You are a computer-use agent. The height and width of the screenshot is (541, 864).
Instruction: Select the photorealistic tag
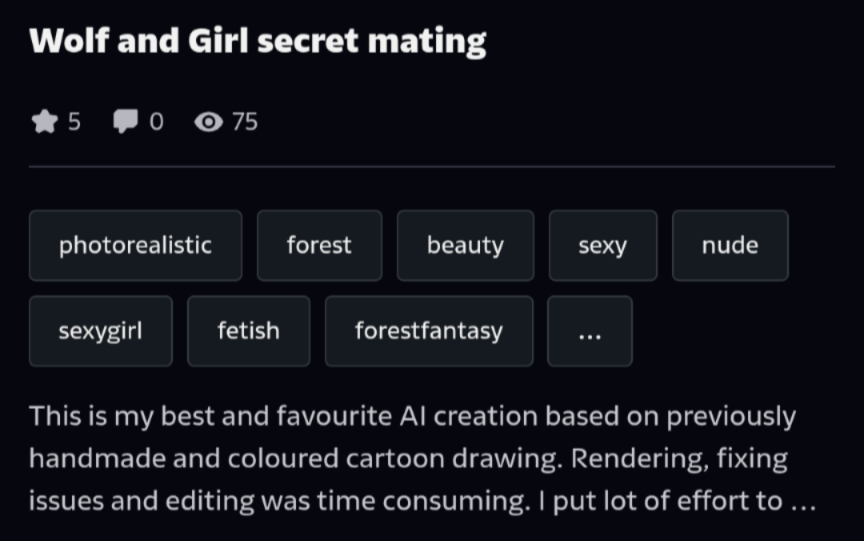[x=135, y=245]
